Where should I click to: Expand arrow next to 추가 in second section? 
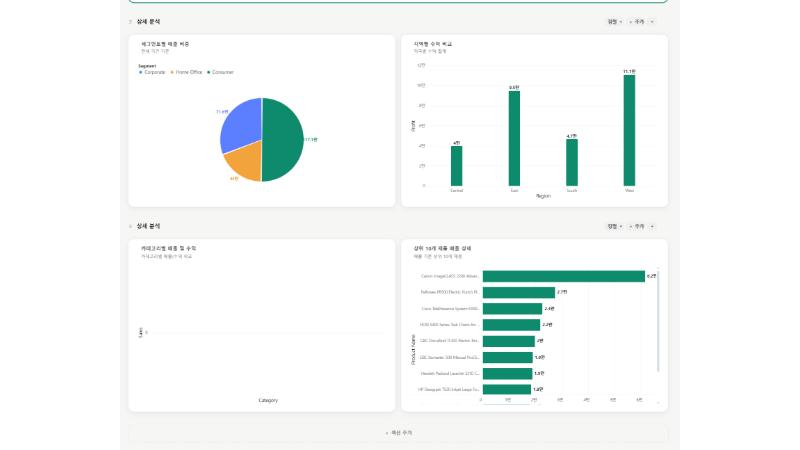point(652,226)
